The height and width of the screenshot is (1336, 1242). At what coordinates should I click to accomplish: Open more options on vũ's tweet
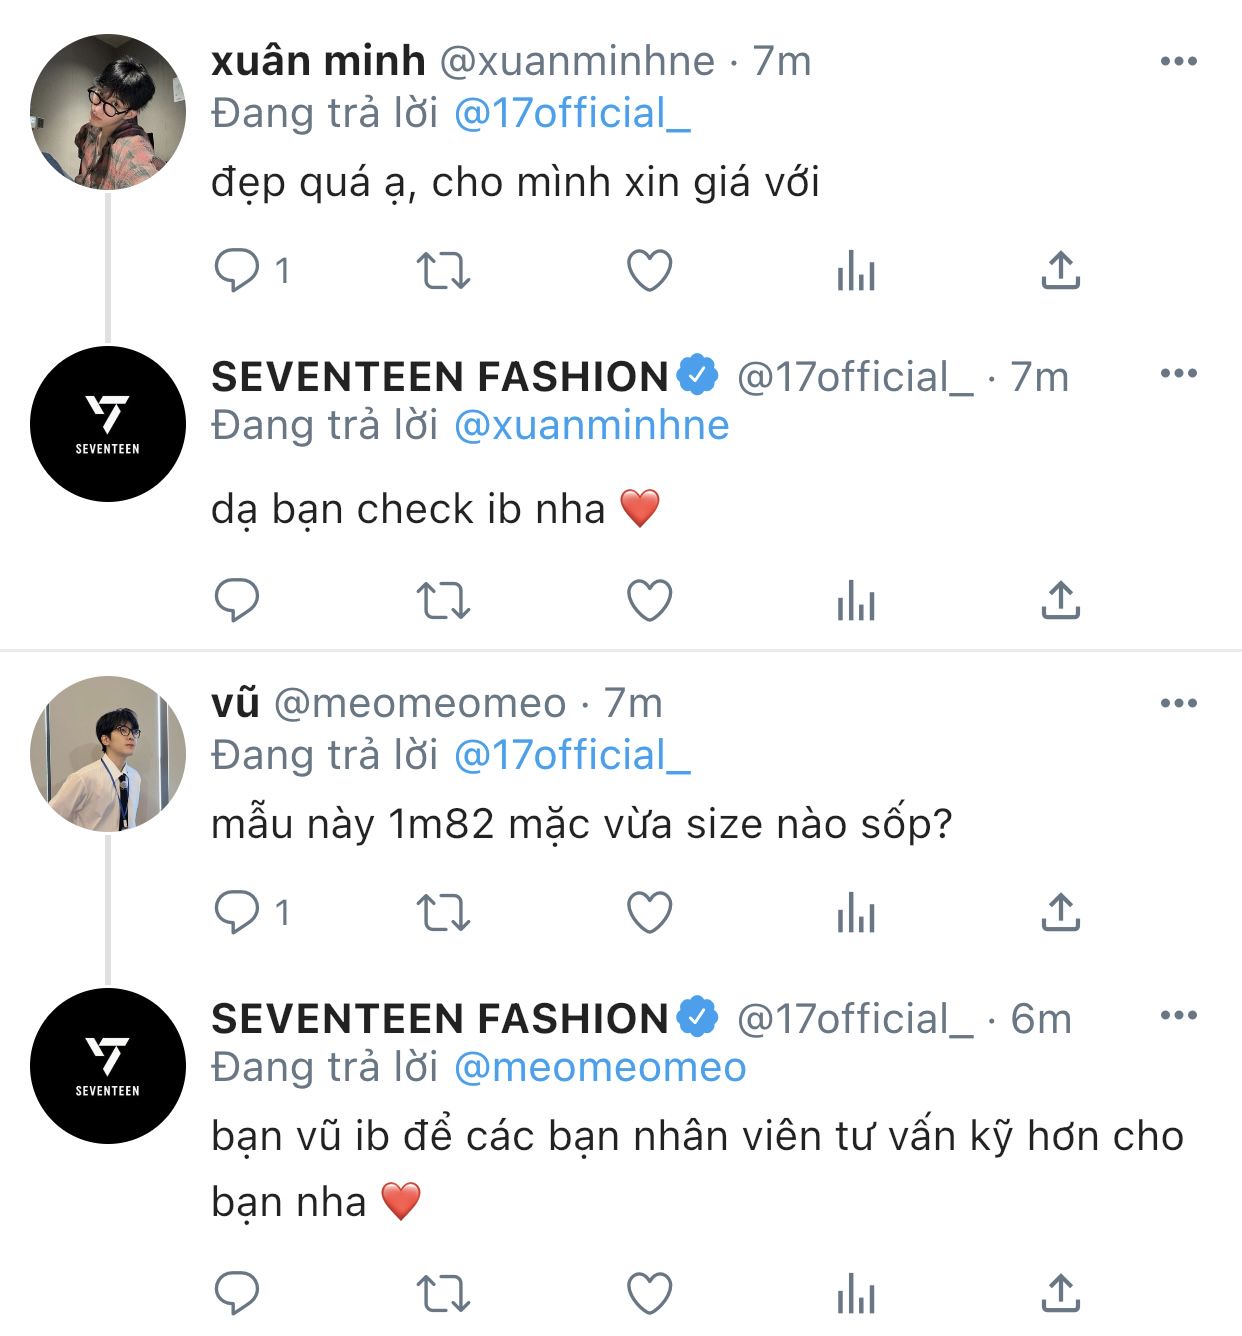coord(1178,704)
